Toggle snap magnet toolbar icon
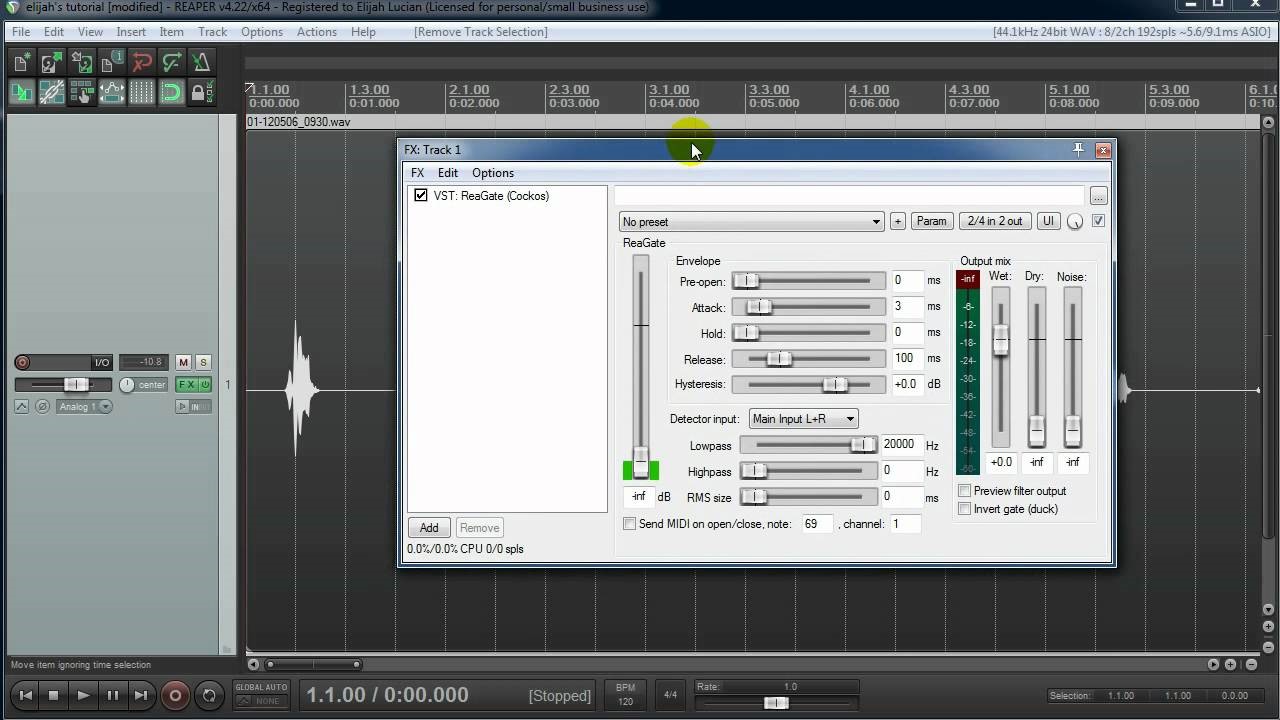This screenshot has width=1280, height=720. coord(172,93)
